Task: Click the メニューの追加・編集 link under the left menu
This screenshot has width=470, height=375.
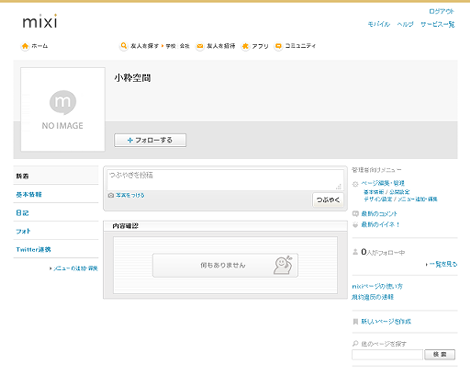Action: [x=75, y=268]
